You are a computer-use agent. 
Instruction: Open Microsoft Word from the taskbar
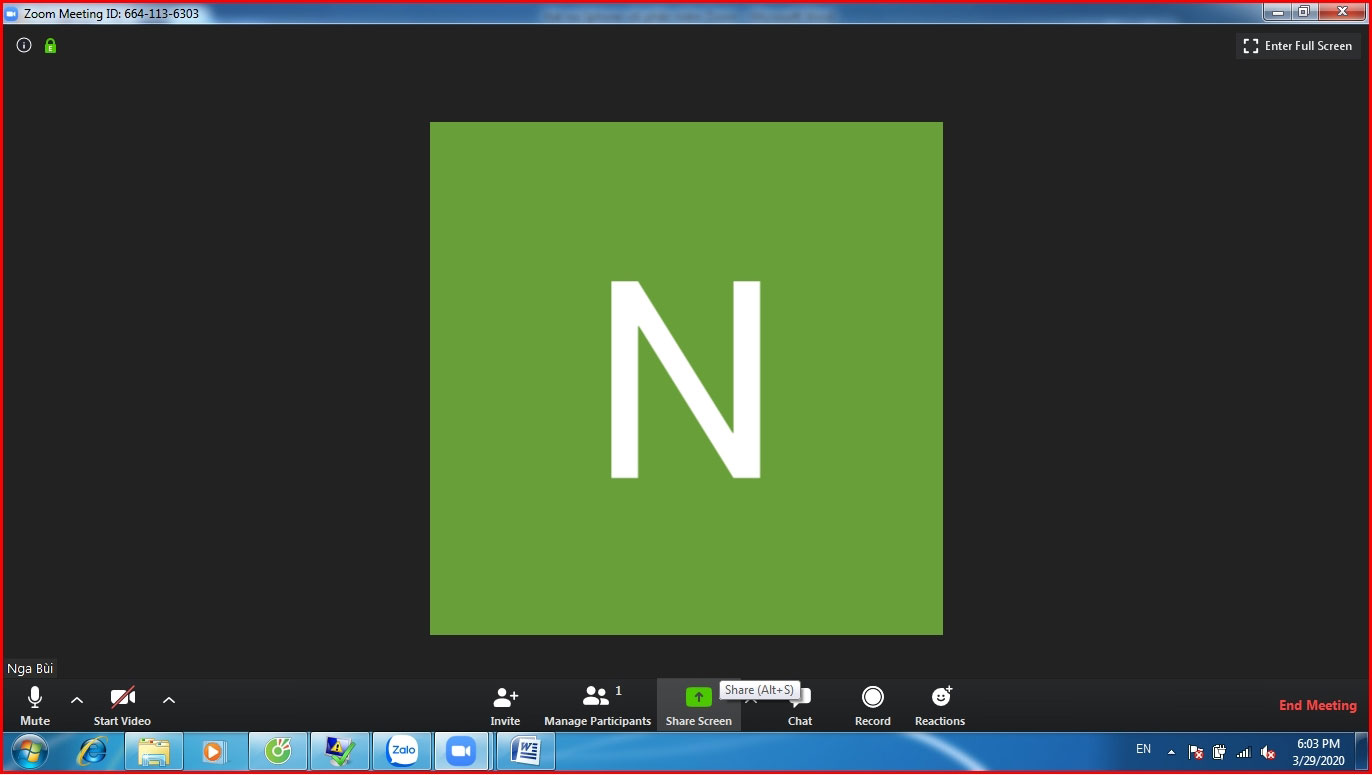[526, 750]
